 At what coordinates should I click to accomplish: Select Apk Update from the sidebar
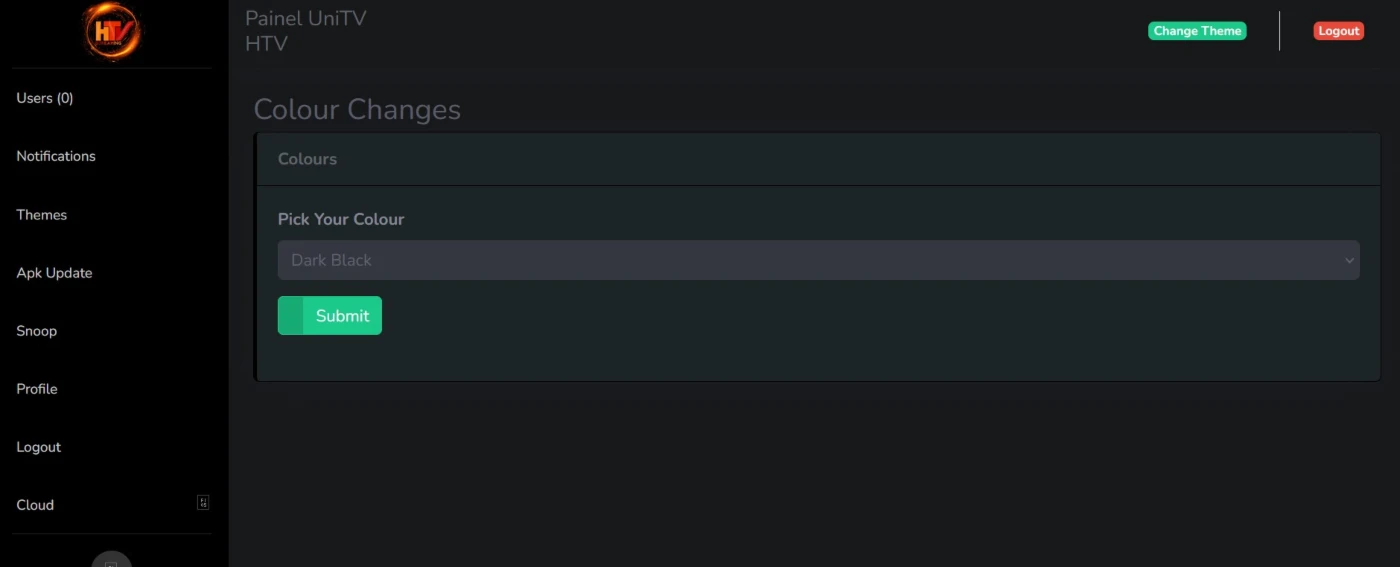point(54,273)
